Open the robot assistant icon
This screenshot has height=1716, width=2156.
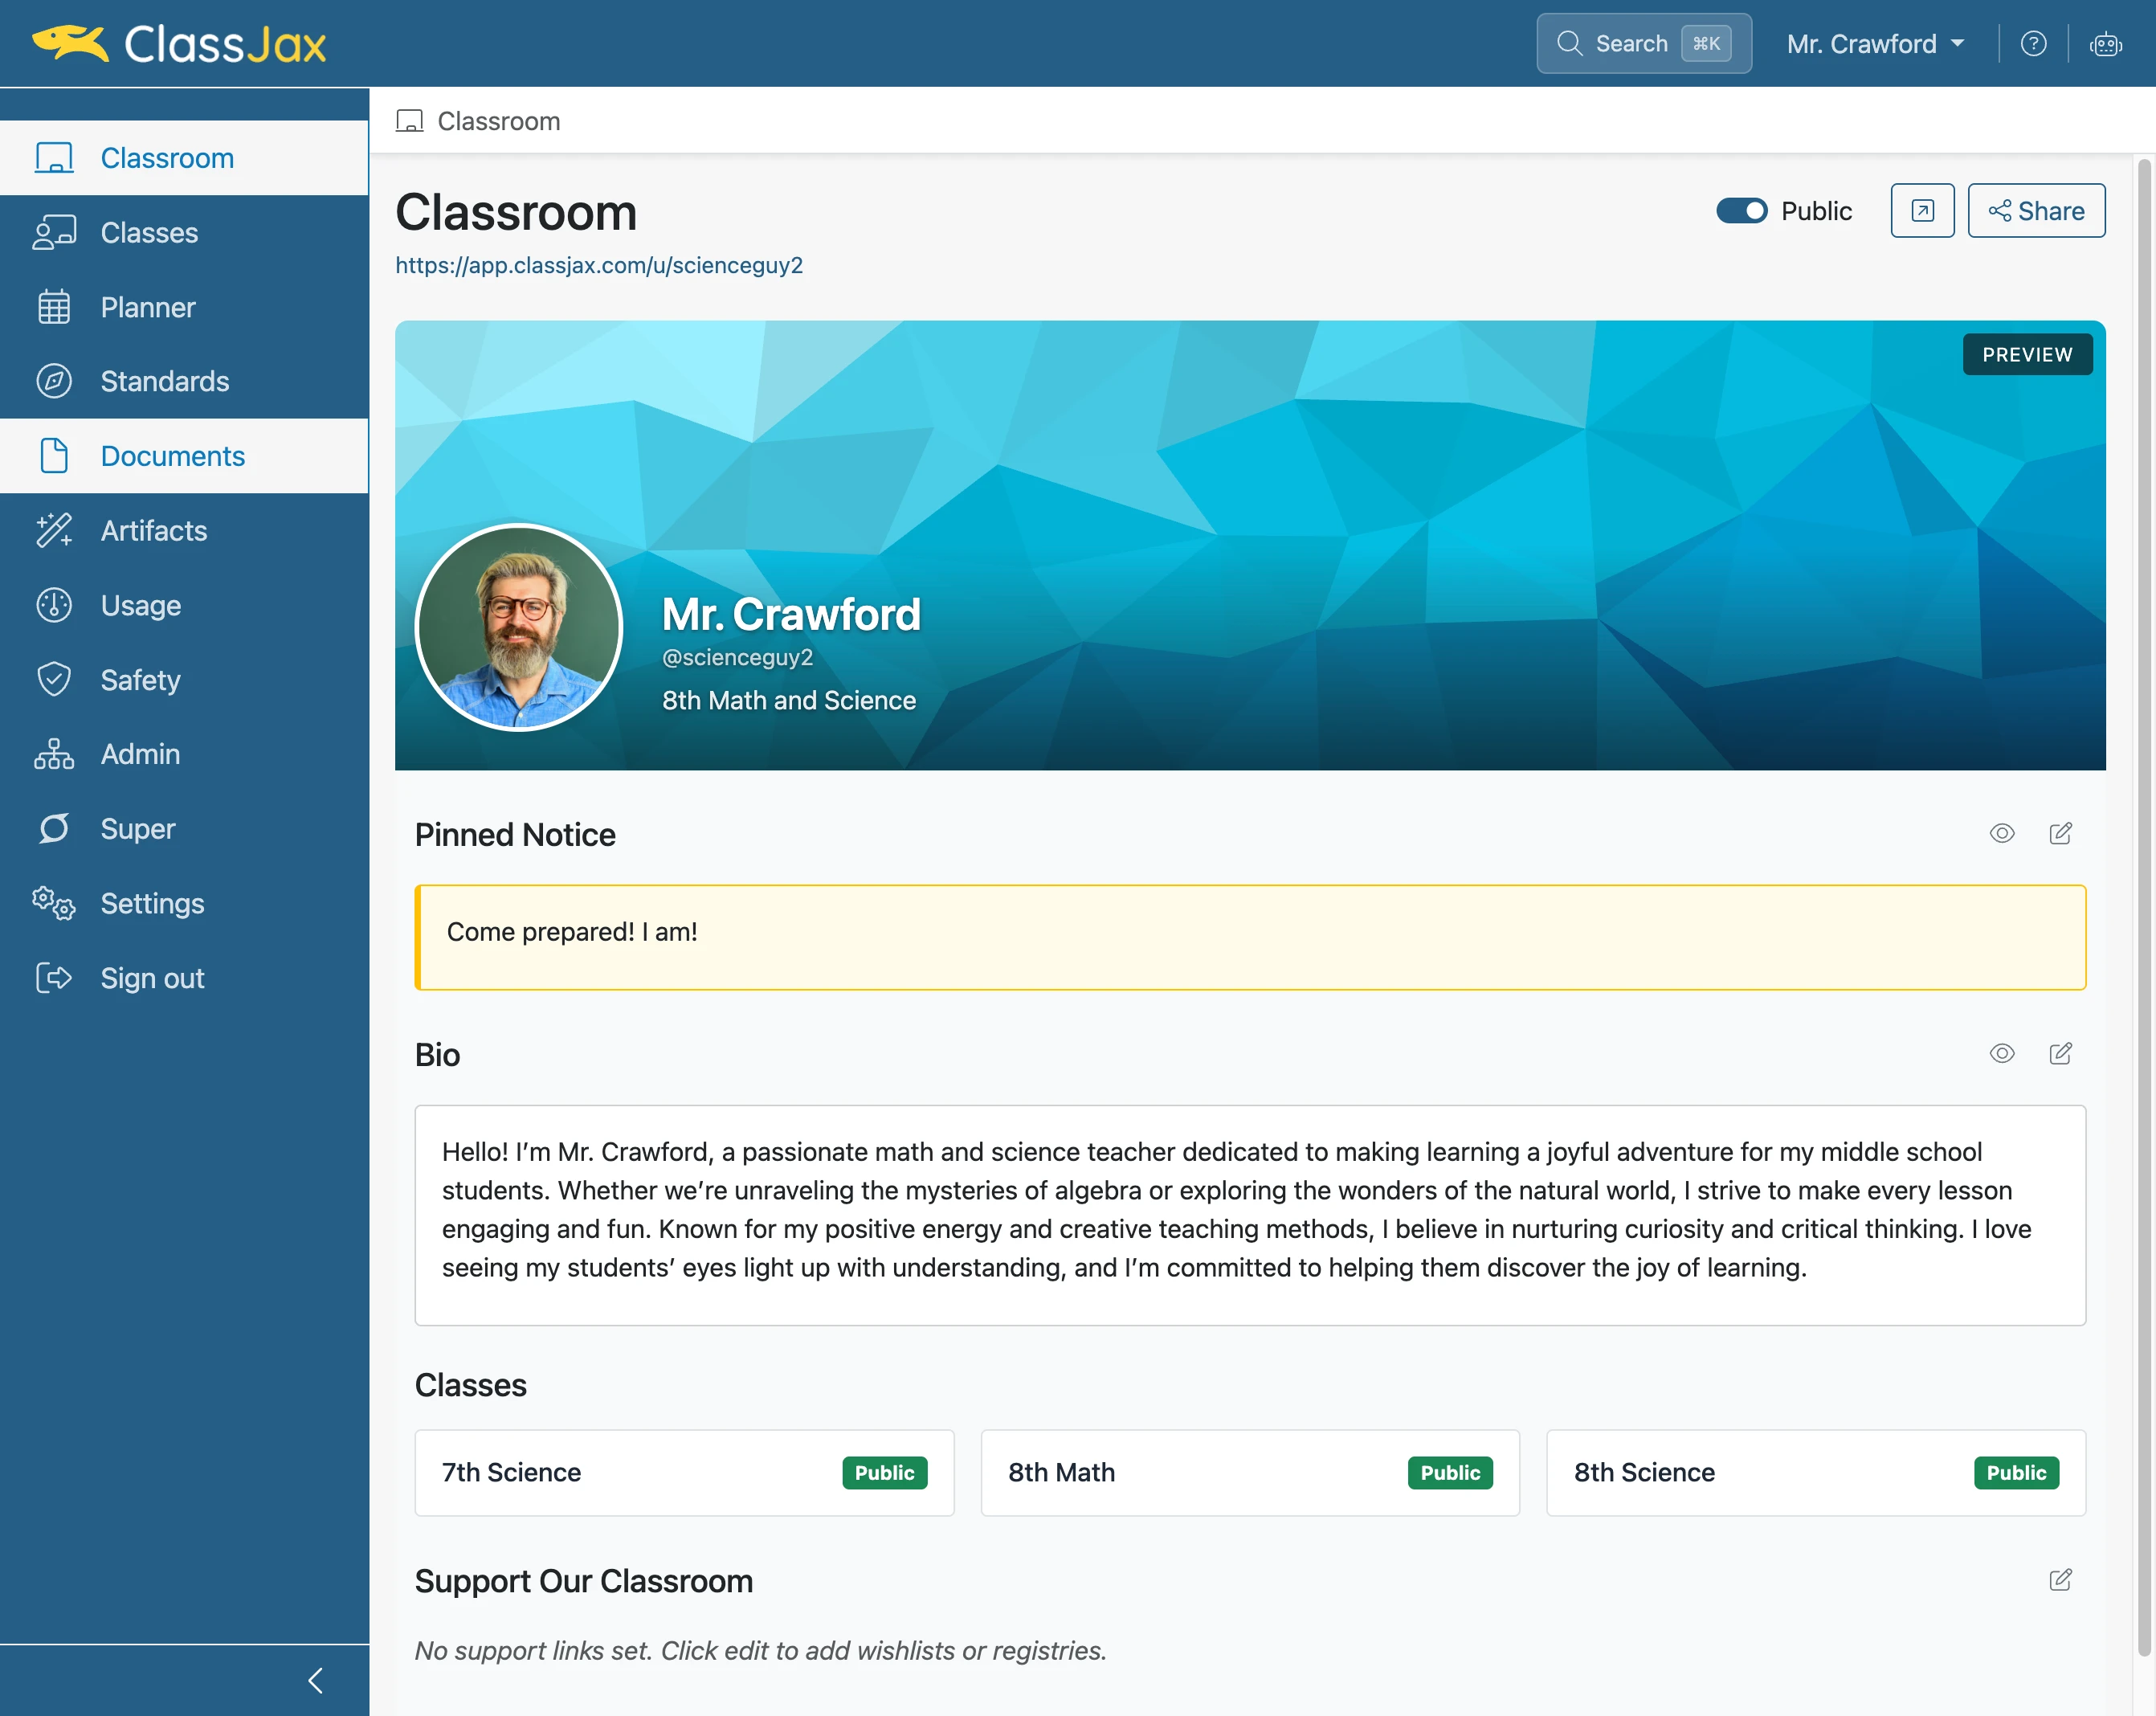click(x=2105, y=44)
